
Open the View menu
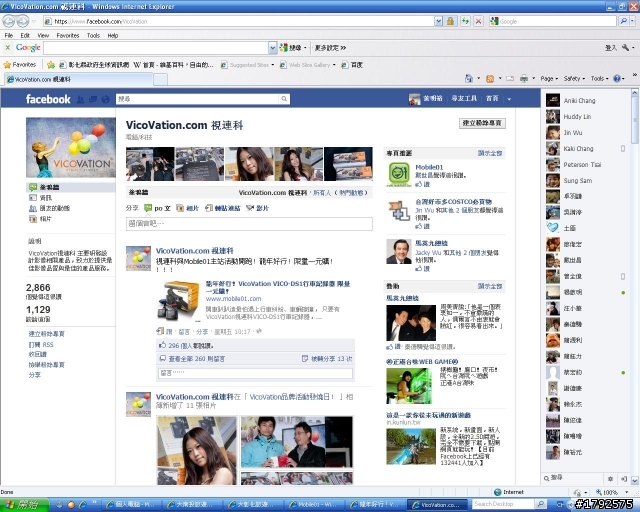[x=43, y=36]
